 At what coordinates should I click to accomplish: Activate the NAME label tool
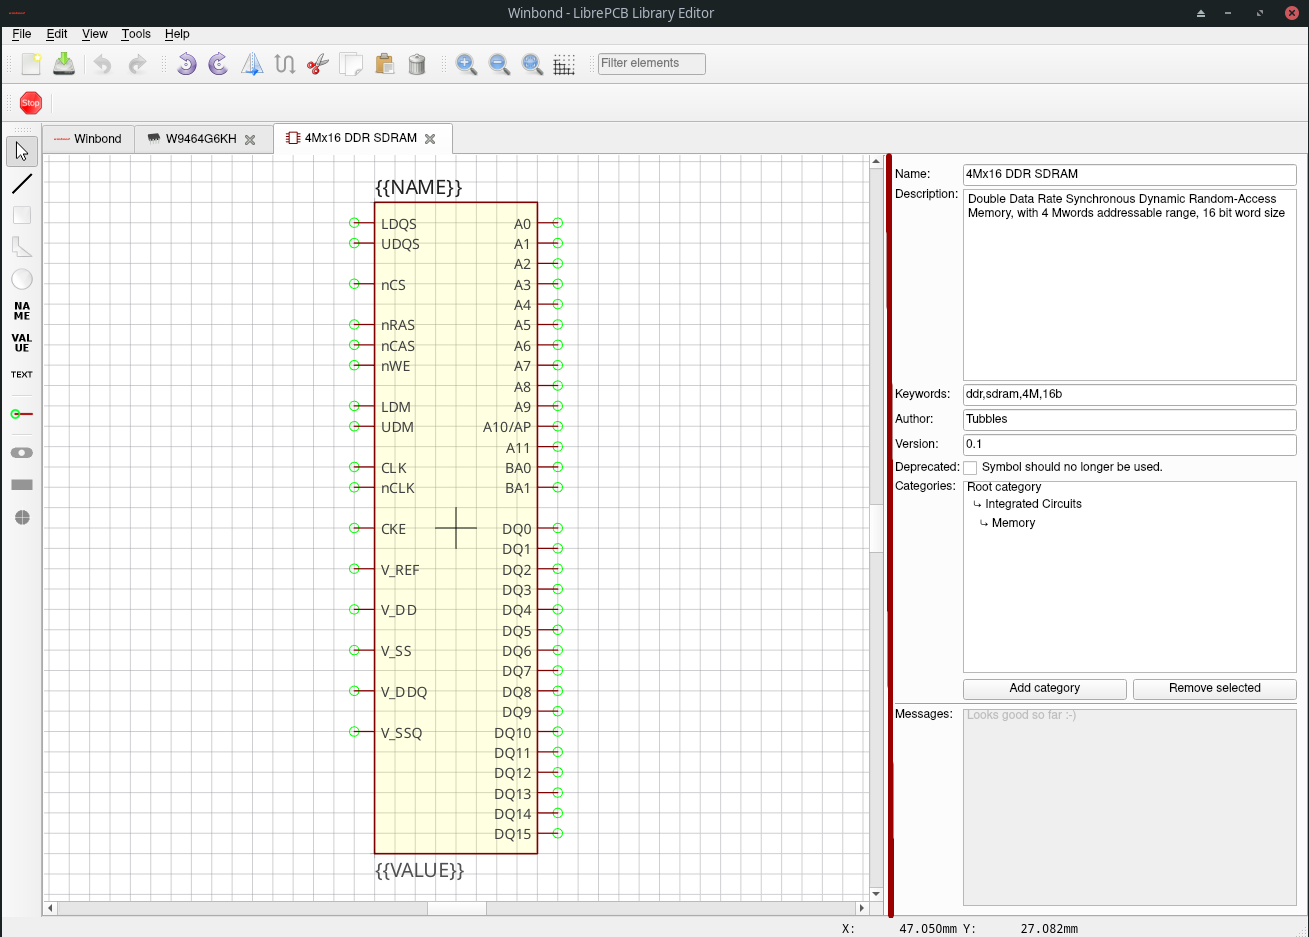tap(21, 311)
